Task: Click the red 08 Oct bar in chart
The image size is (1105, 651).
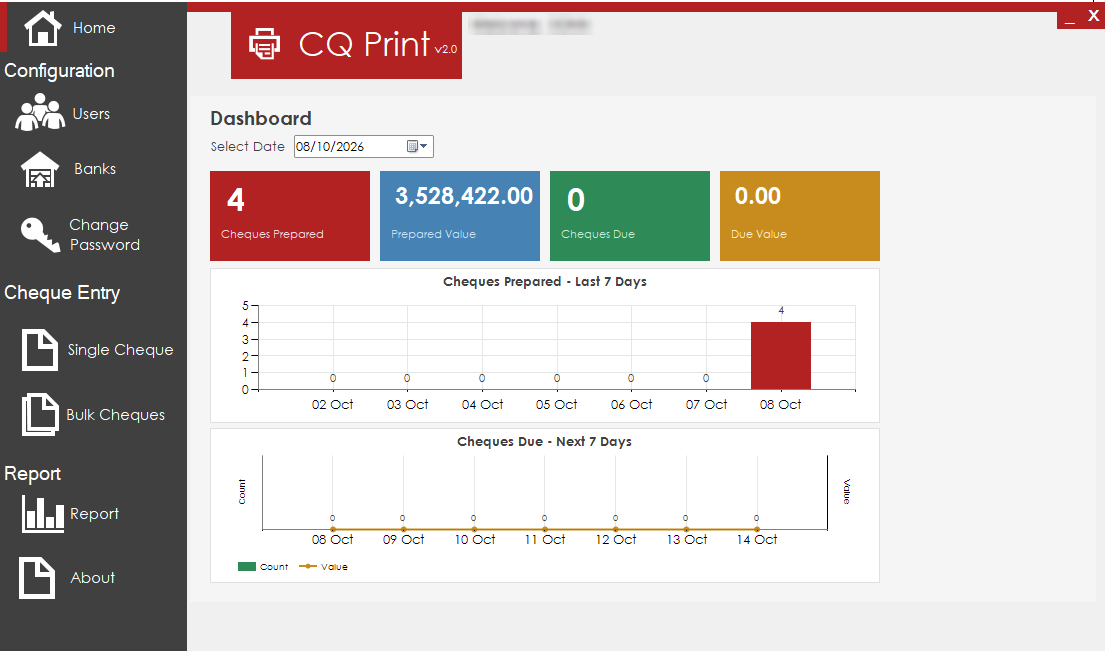Action: click(781, 356)
